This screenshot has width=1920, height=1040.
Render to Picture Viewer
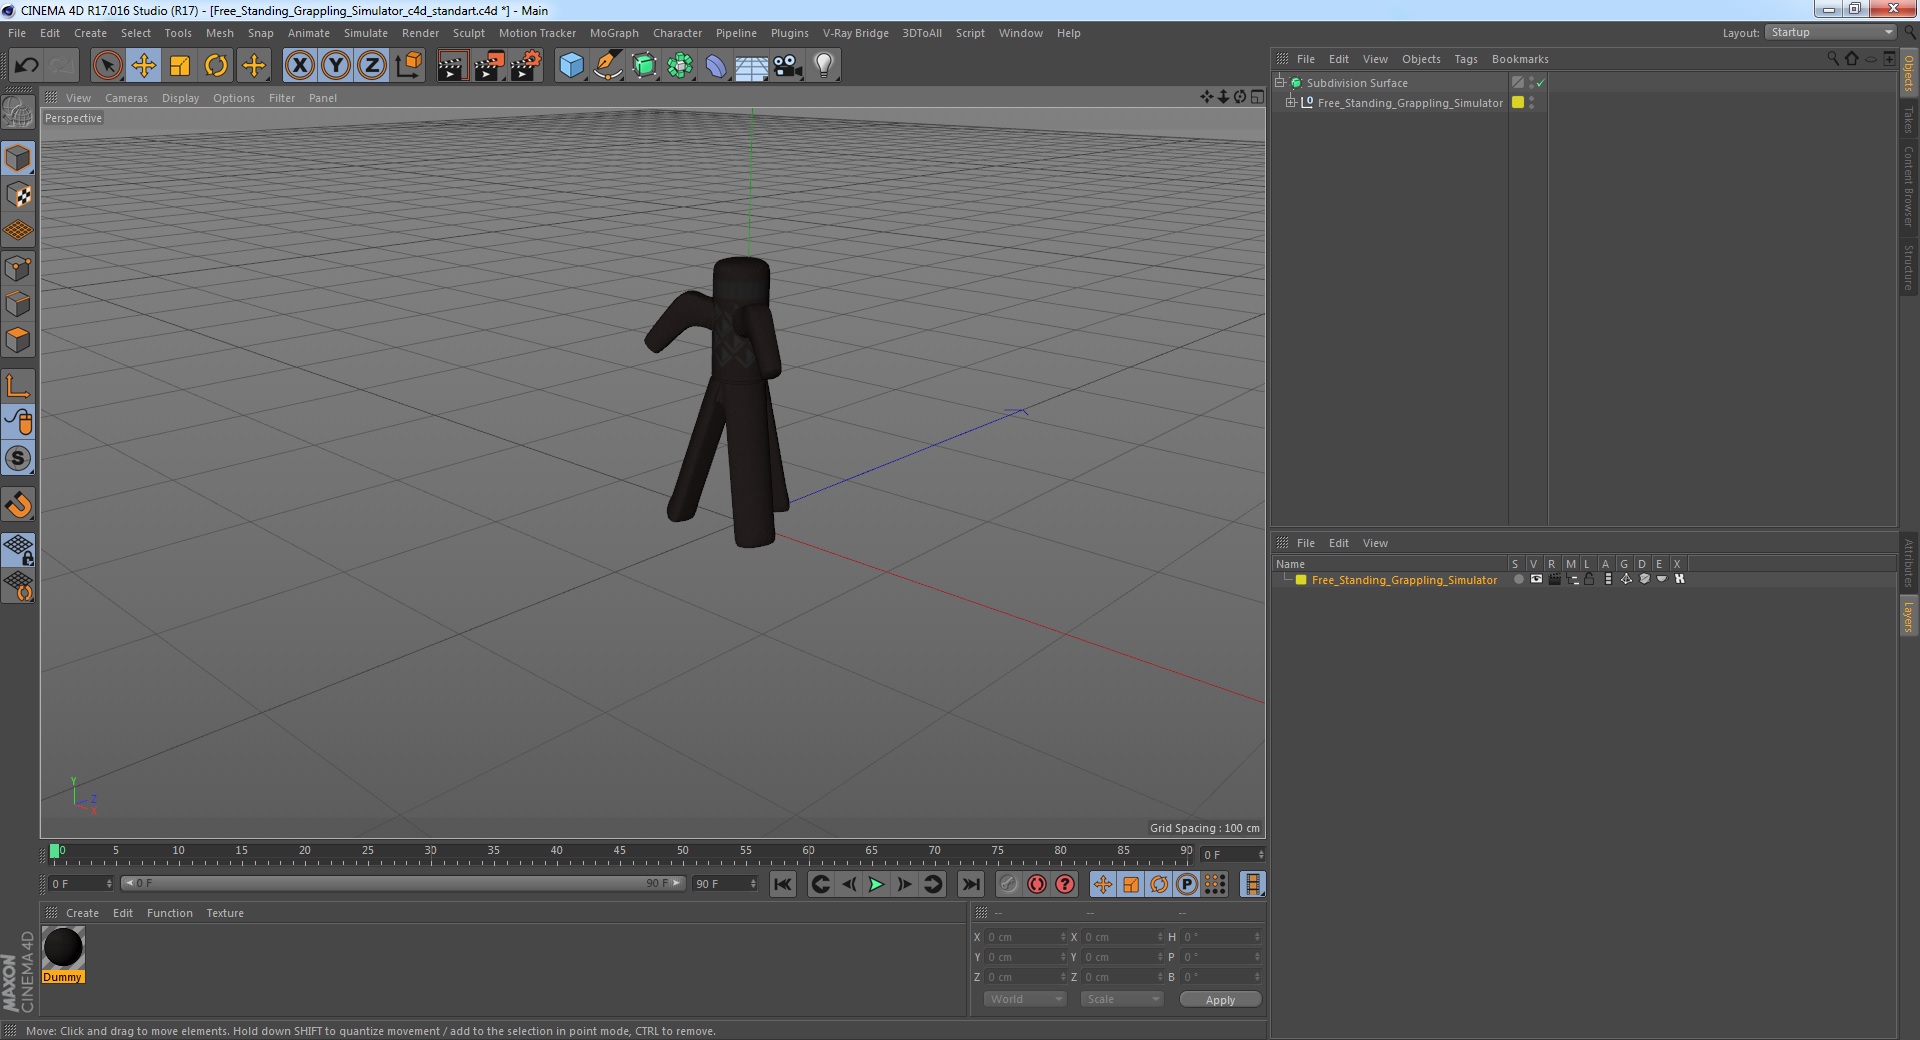tap(489, 66)
